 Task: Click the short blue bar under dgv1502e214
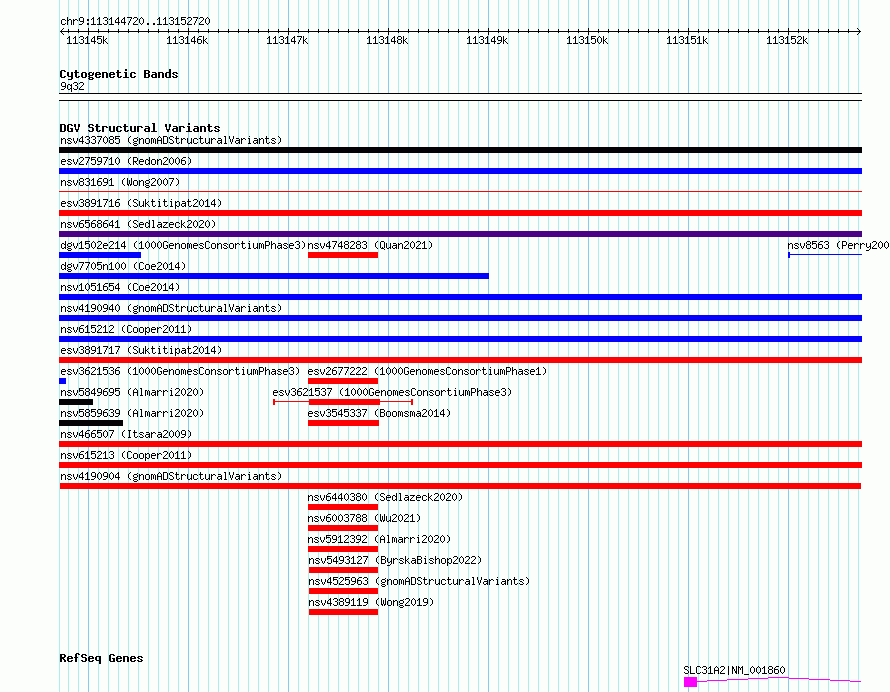[100, 255]
